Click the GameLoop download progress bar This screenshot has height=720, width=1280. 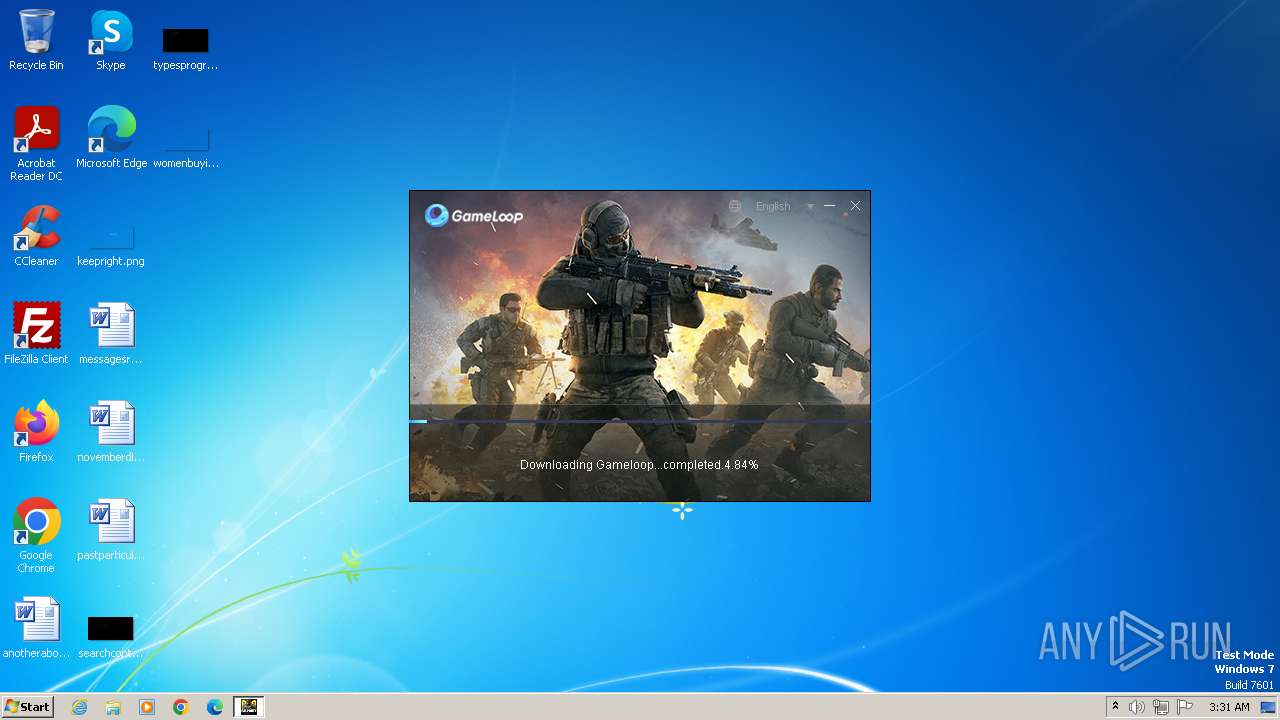[640, 421]
